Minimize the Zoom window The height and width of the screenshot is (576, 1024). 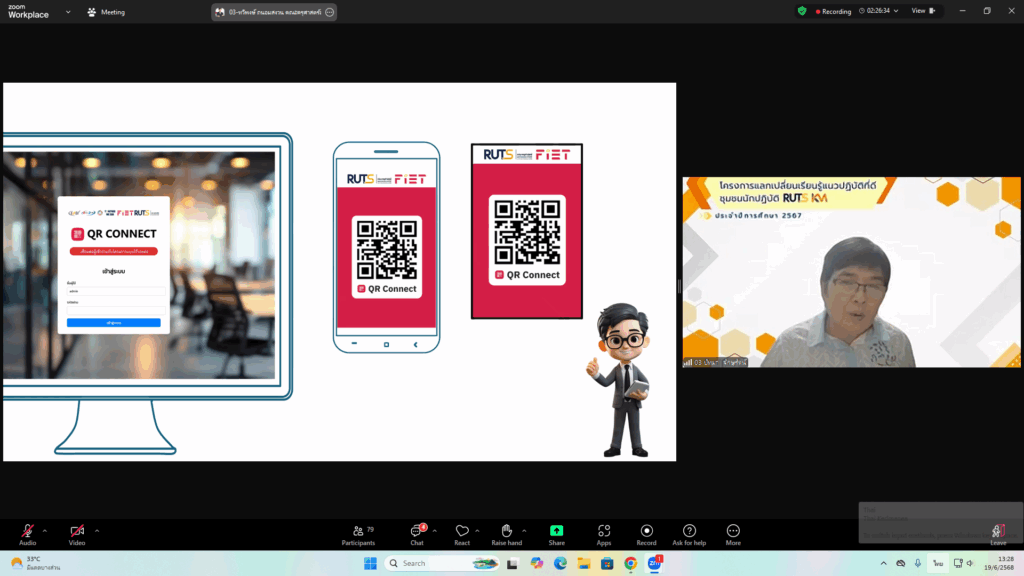click(963, 11)
